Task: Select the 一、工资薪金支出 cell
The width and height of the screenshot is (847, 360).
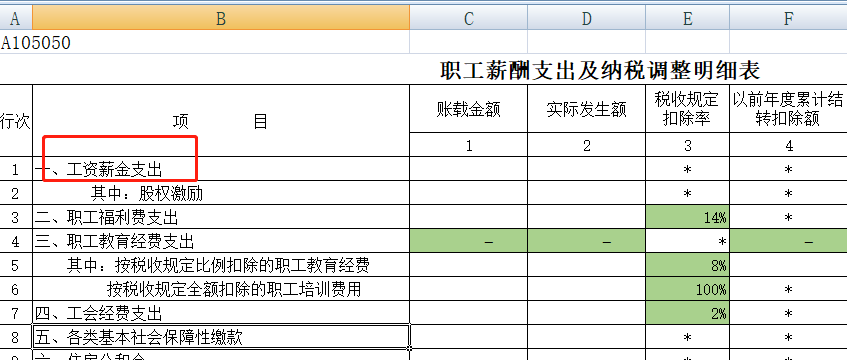Action: click(221, 169)
